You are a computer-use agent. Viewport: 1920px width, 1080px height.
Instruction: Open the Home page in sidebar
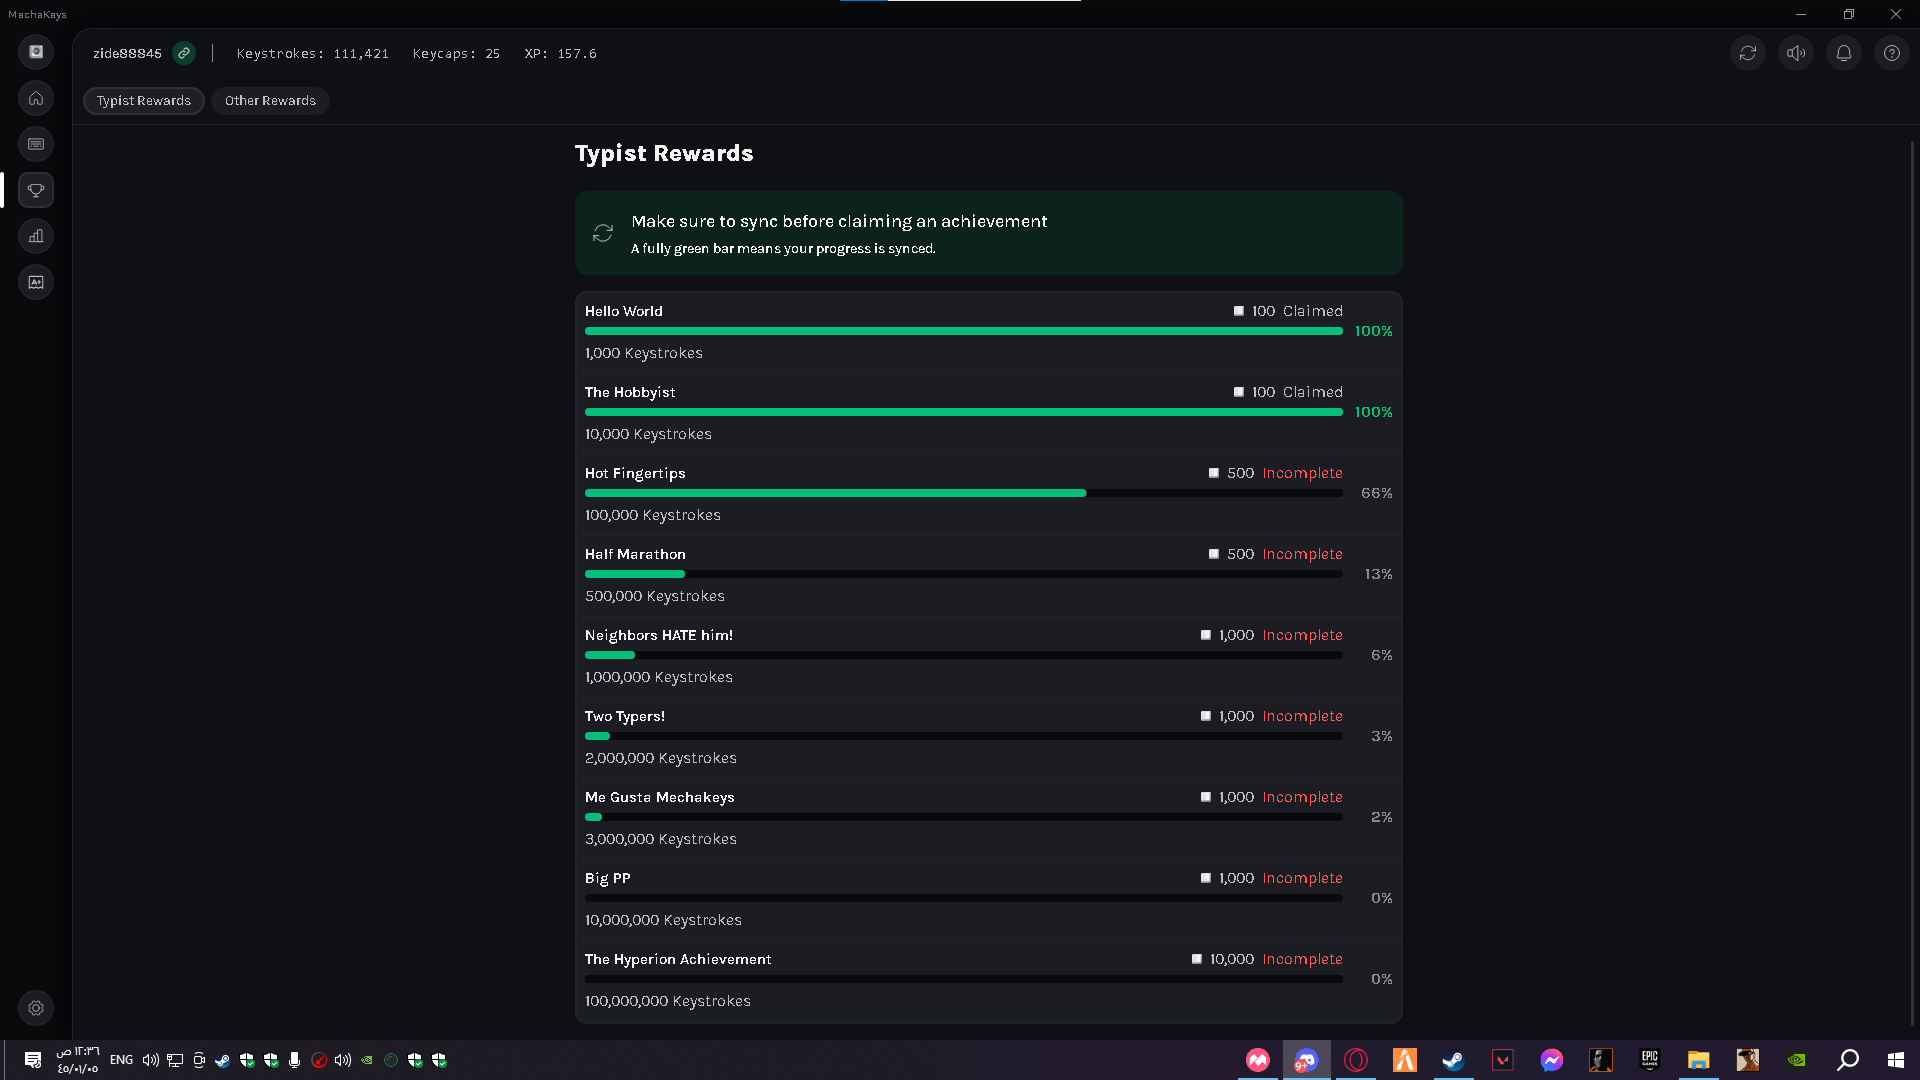[36, 98]
